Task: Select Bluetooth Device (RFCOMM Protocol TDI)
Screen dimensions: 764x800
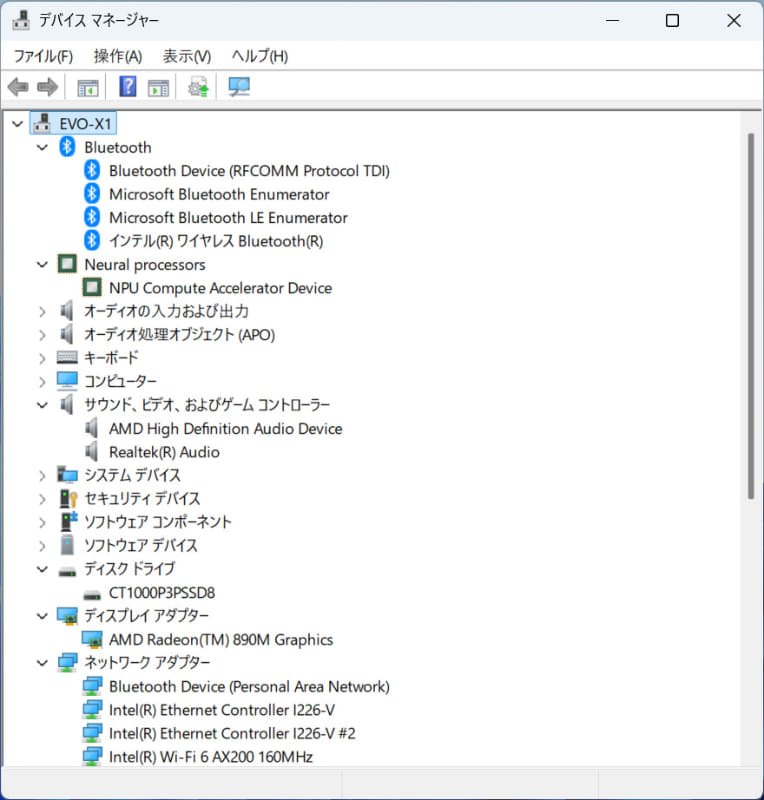Action: [249, 170]
